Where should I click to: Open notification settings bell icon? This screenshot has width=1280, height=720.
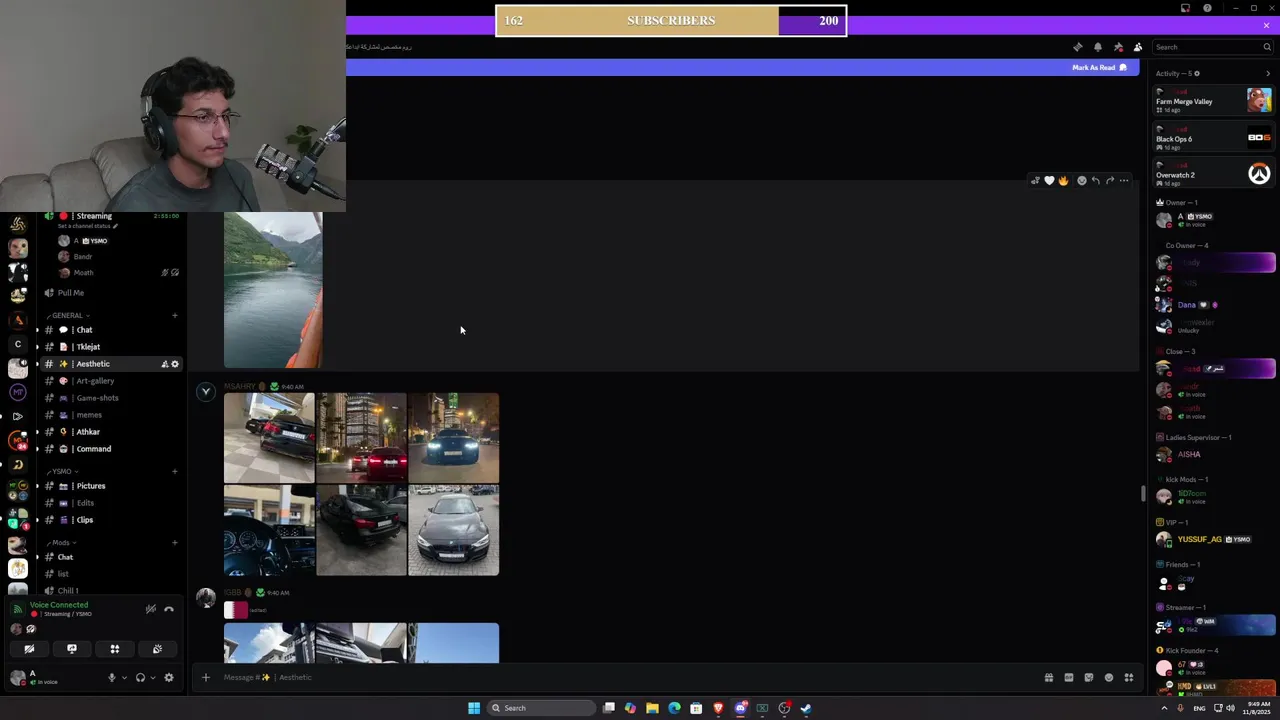click(x=1097, y=47)
